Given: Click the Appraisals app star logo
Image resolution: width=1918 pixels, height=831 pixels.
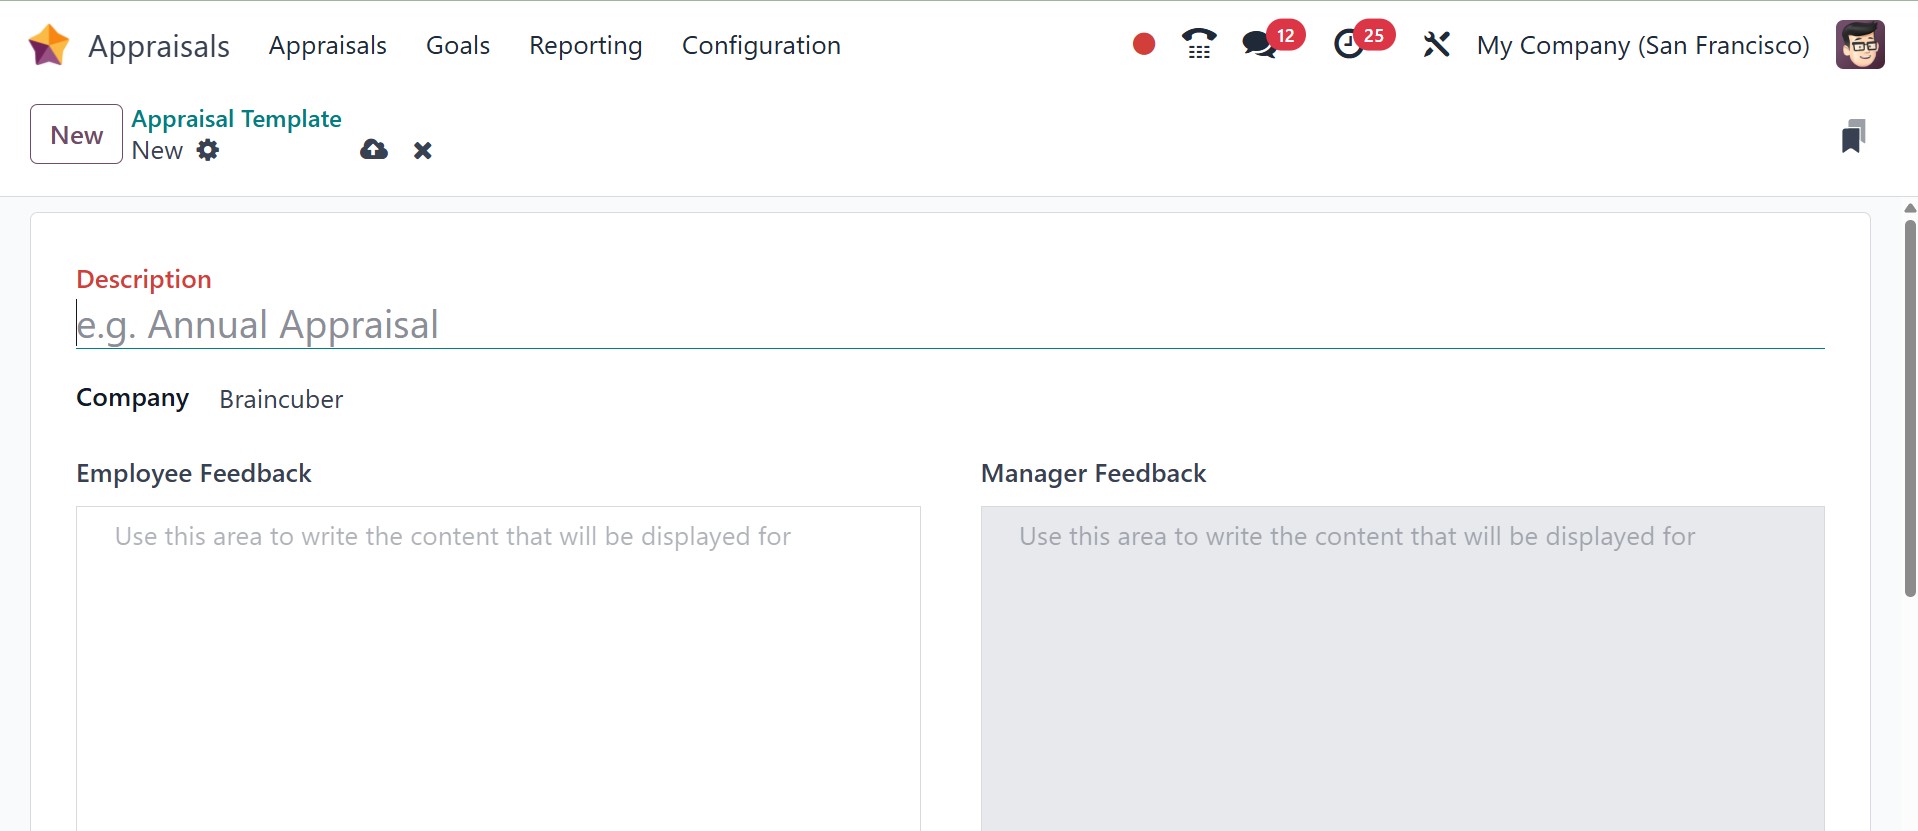Looking at the screenshot, I should pos(49,45).
